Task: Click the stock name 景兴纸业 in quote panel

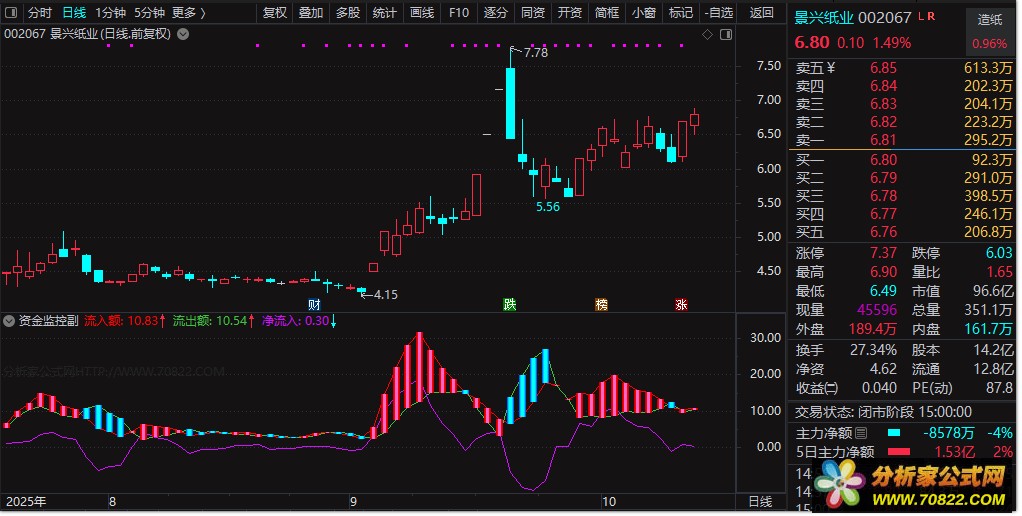Action: tap(823, 18)
